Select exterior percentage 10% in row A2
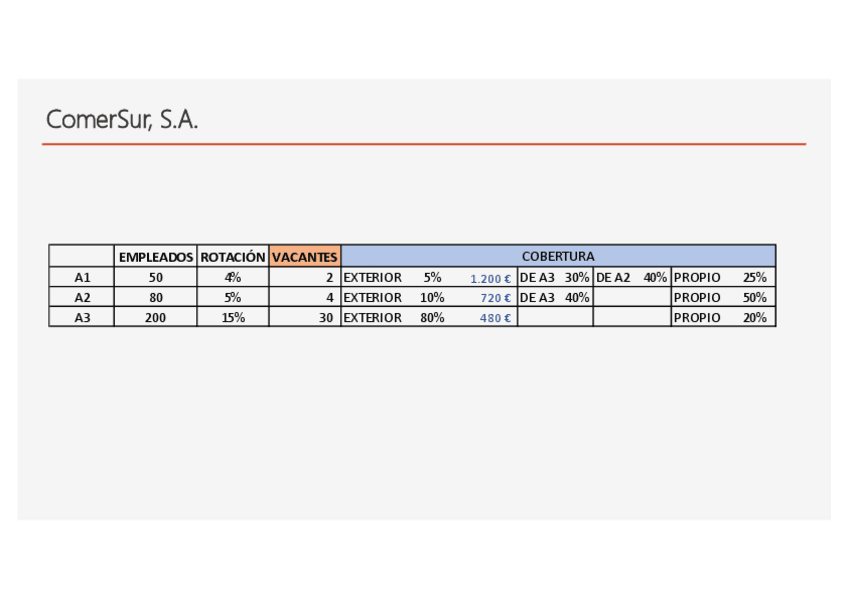Image resolution: width=848 pixels, height=599 pixels. point(432,297)
